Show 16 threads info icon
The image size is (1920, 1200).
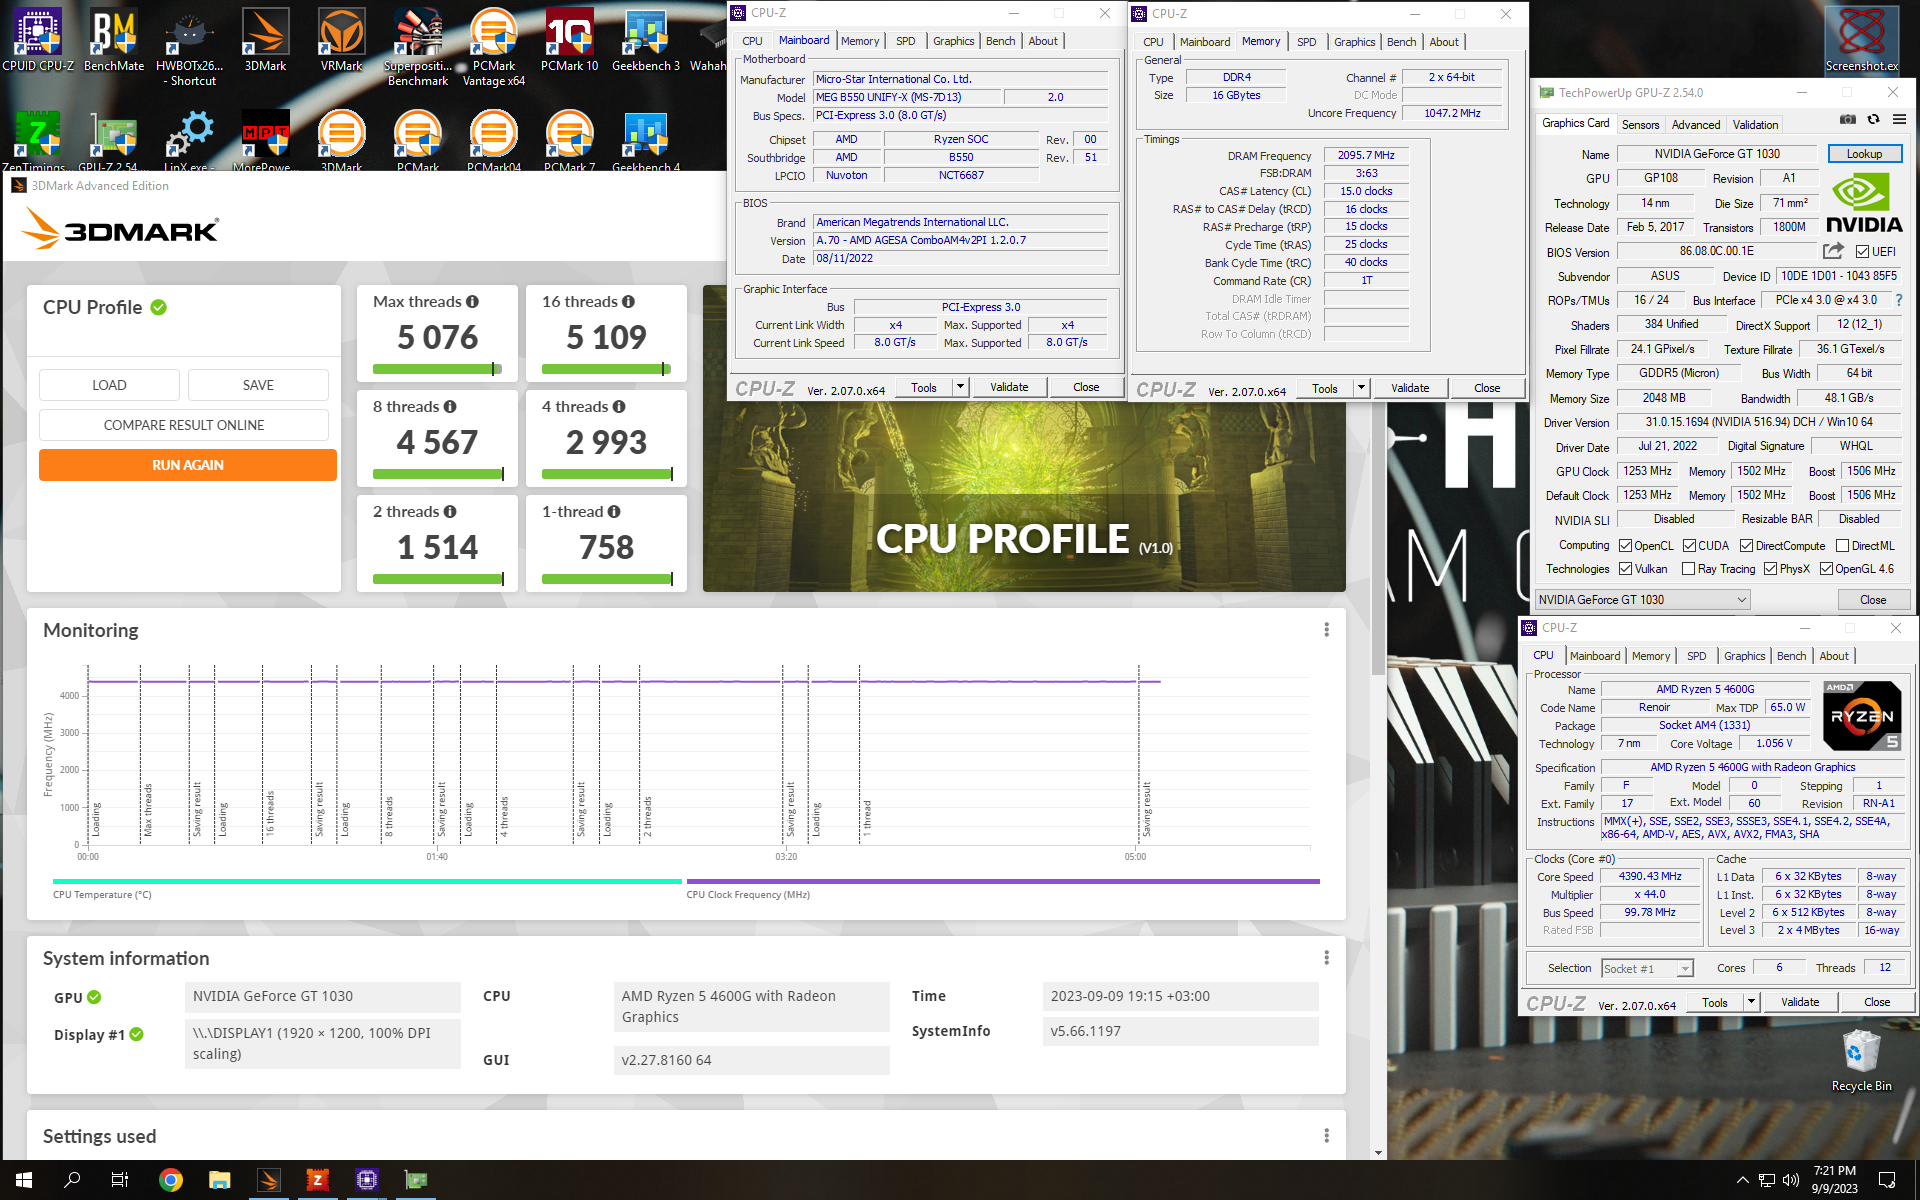click(x=628, y=302)
